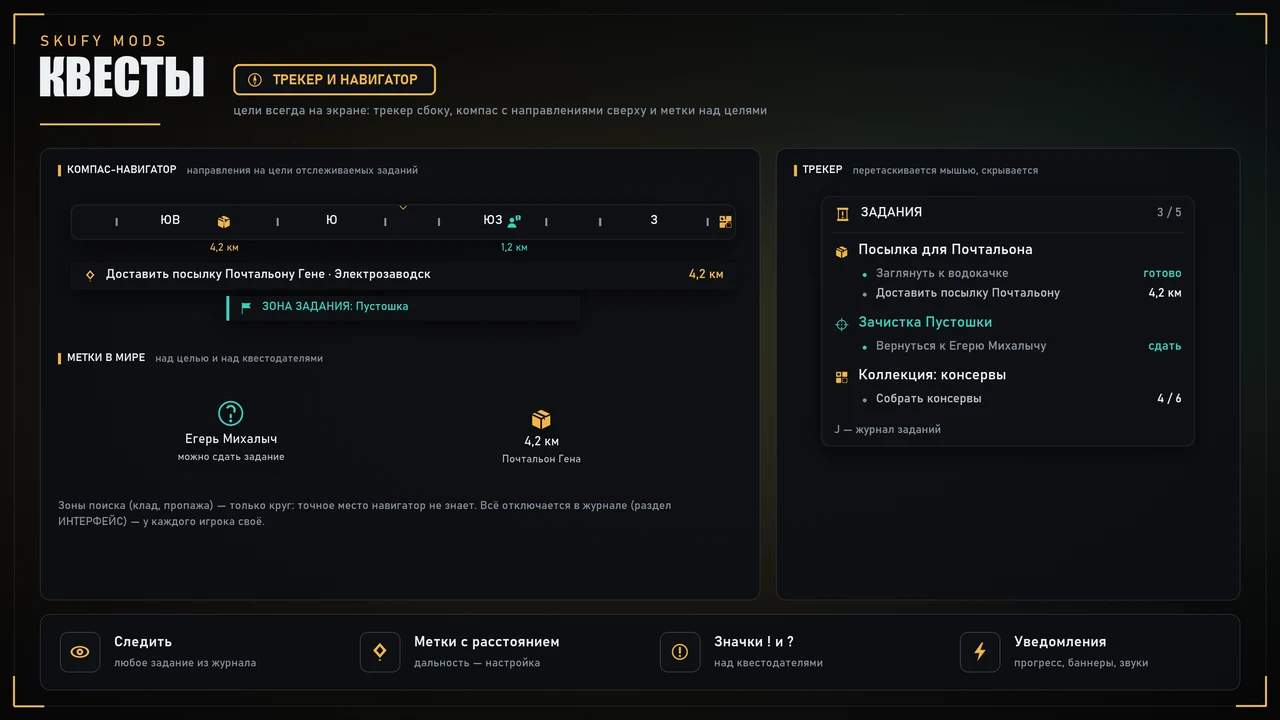Click the icon beside the ЗАДАНИЯ tracker header
The width and height of the screenshot is (1280, 720).
point(842,213)
